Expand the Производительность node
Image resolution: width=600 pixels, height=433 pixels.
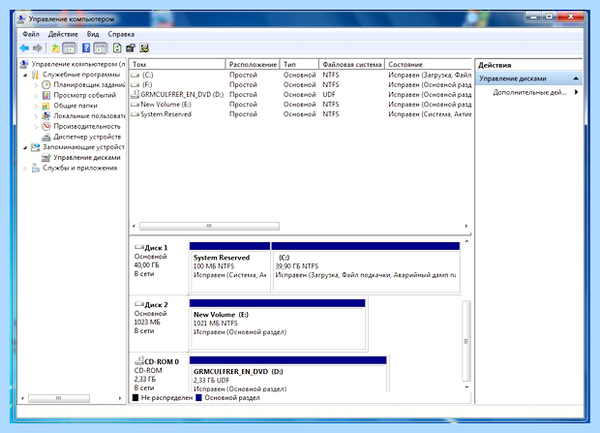(x=36, y=127)
